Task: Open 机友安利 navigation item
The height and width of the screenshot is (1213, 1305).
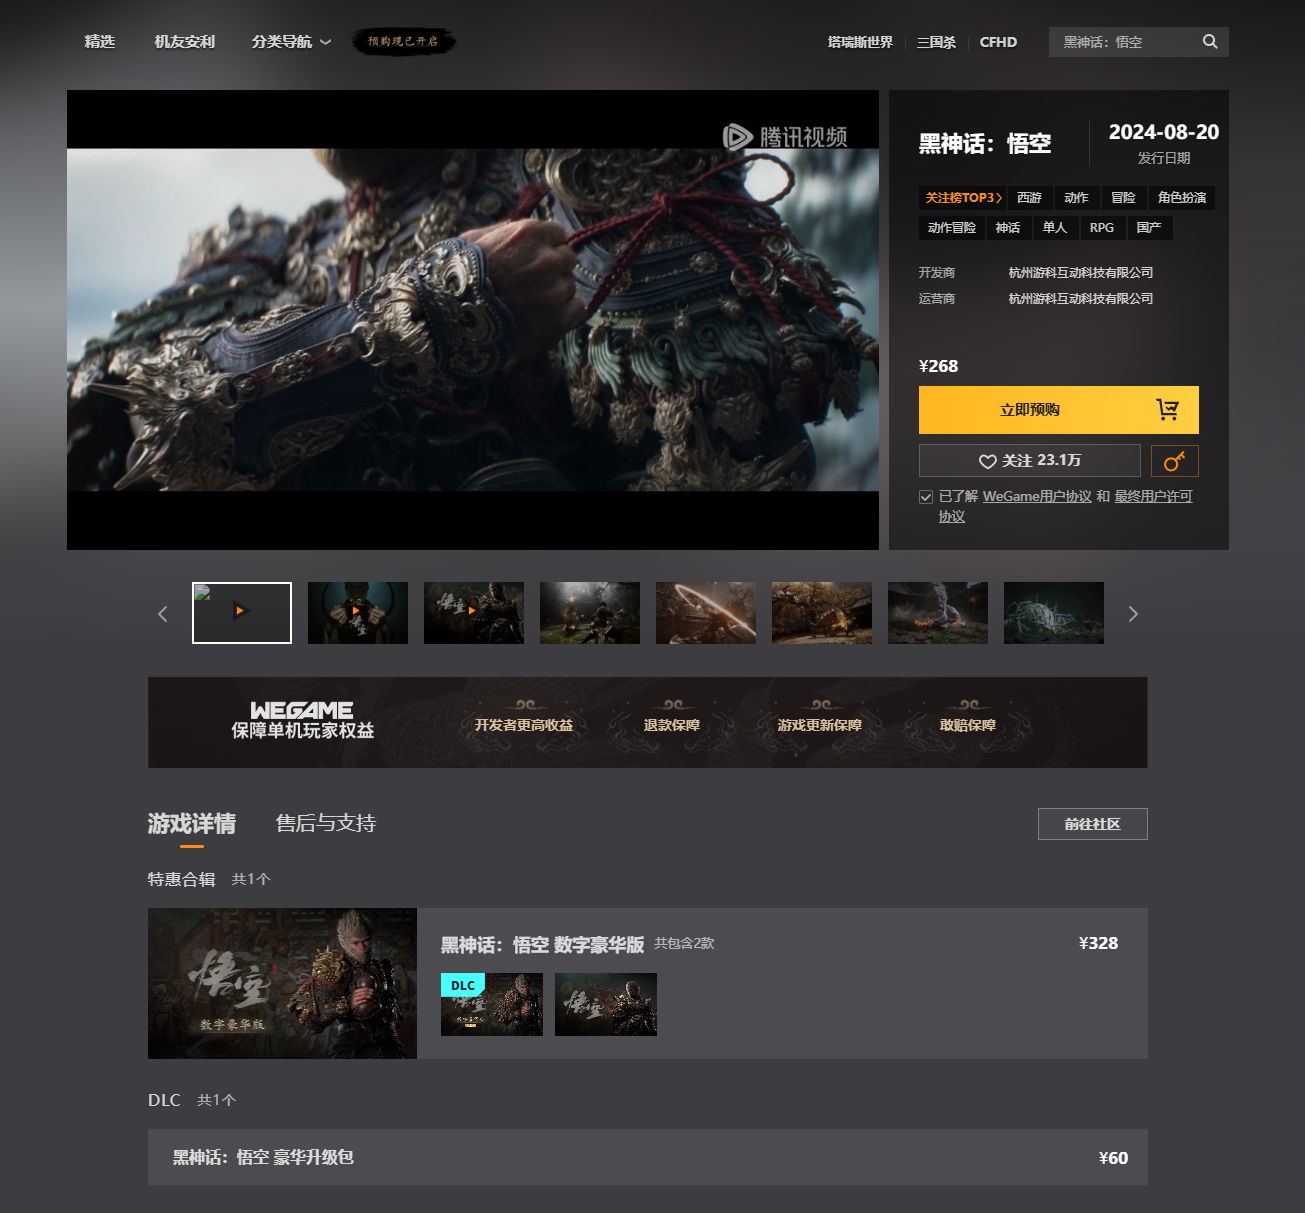Action: pyautogui.click(x=185, y=41)
